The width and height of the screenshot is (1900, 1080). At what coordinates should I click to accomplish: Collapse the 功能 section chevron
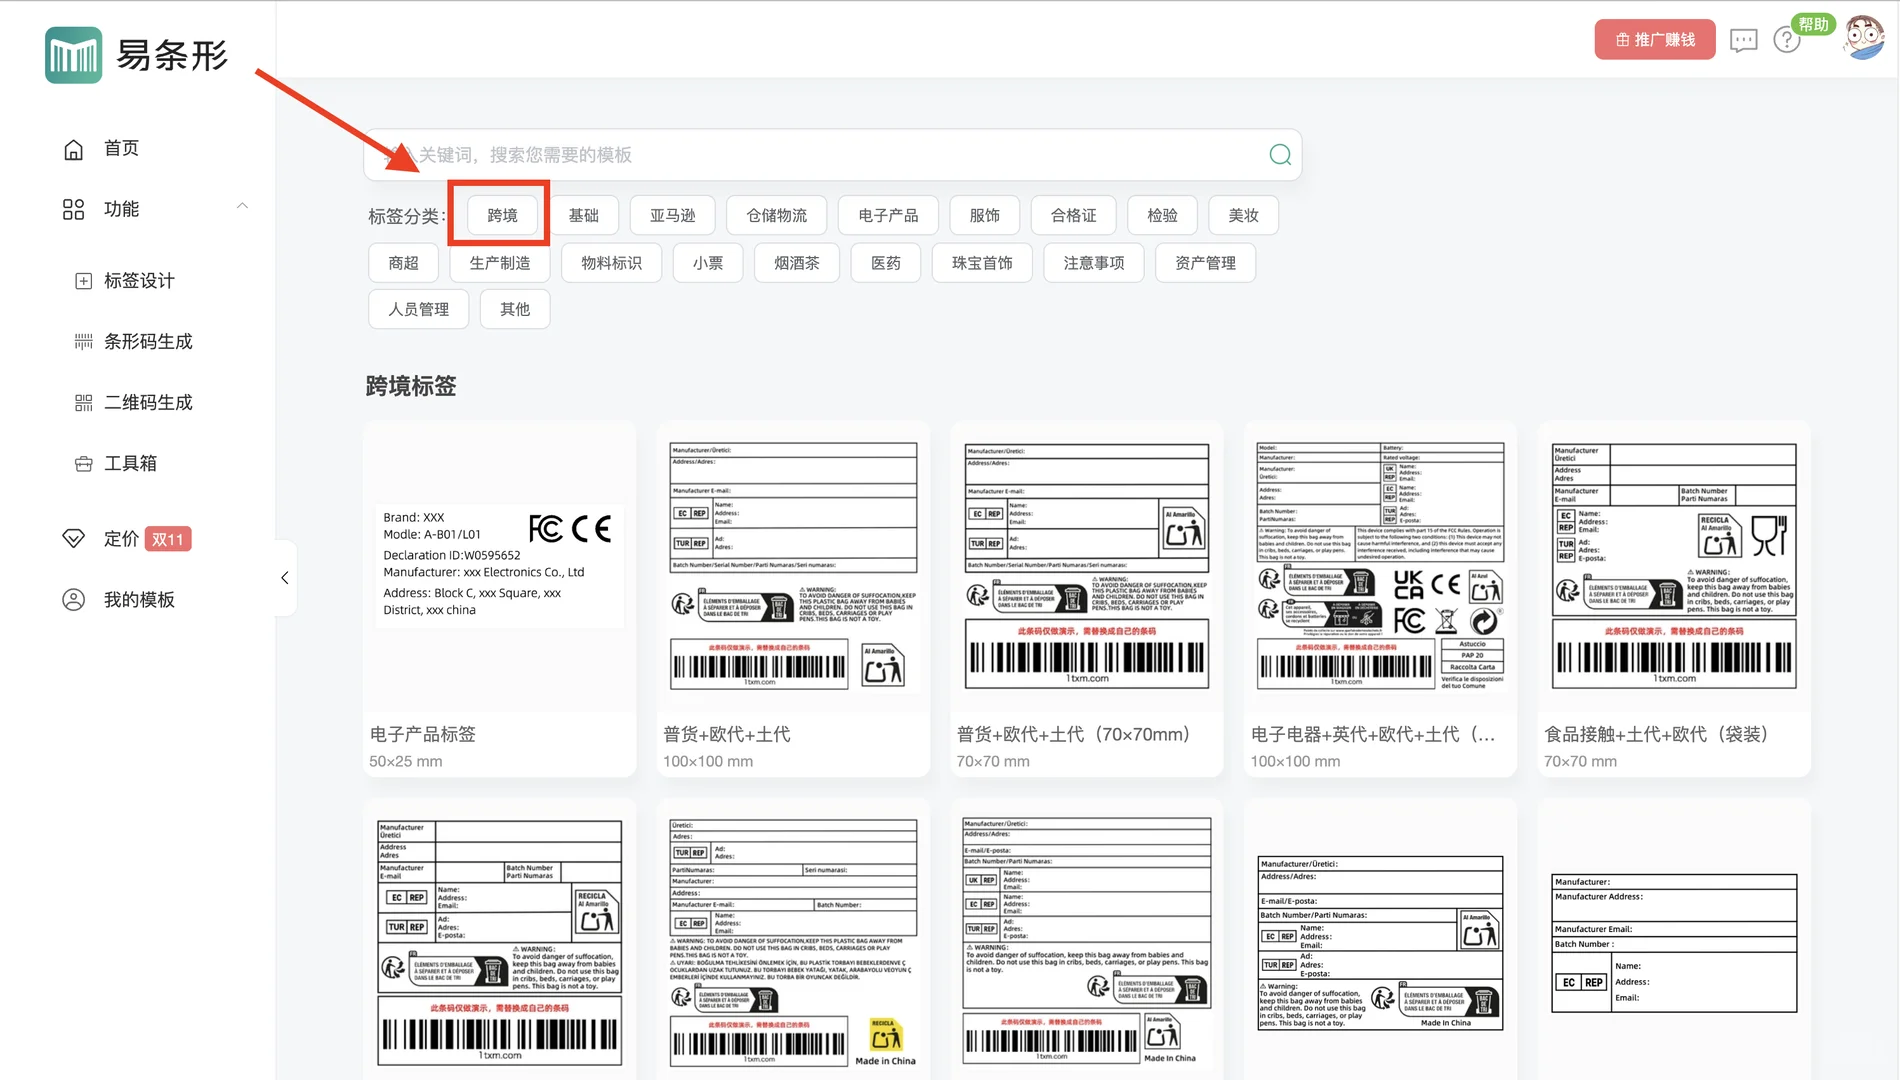[242, 204]
